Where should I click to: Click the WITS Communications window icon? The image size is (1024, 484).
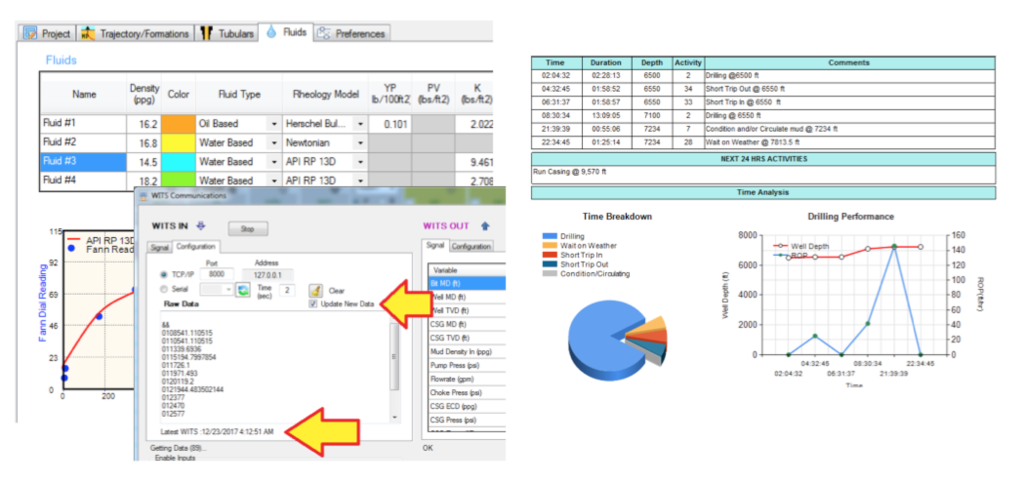click(x=143, y=195)
